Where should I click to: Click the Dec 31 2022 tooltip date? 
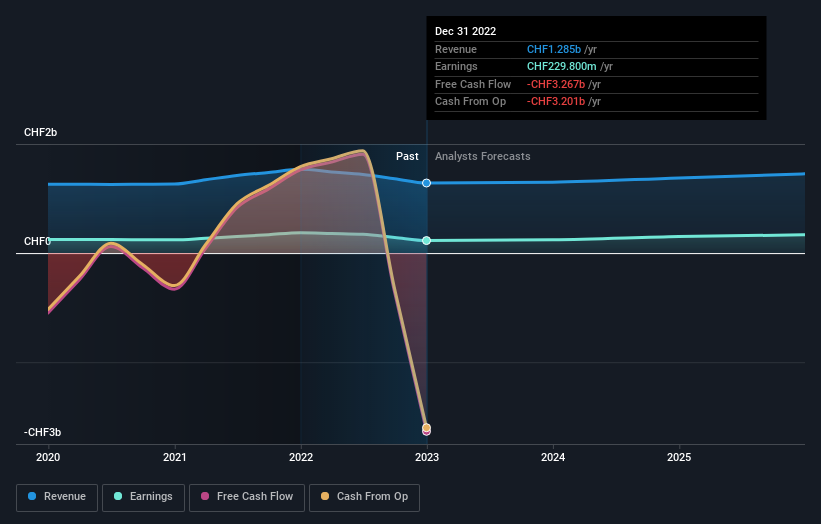click(x=465, y=31)
